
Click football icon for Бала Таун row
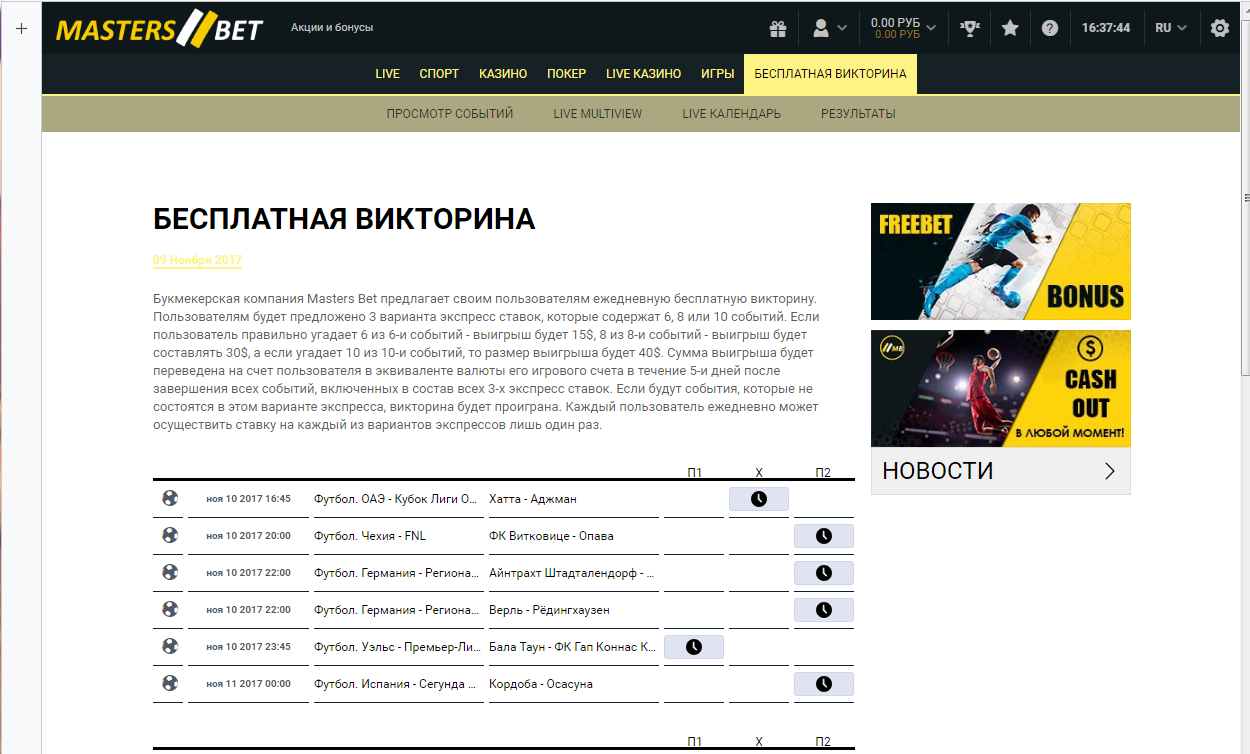pos(170,646)
